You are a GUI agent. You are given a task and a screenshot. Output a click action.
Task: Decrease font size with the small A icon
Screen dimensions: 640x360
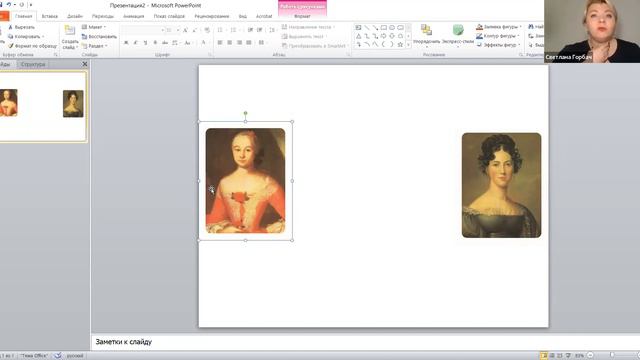[195, 30]
